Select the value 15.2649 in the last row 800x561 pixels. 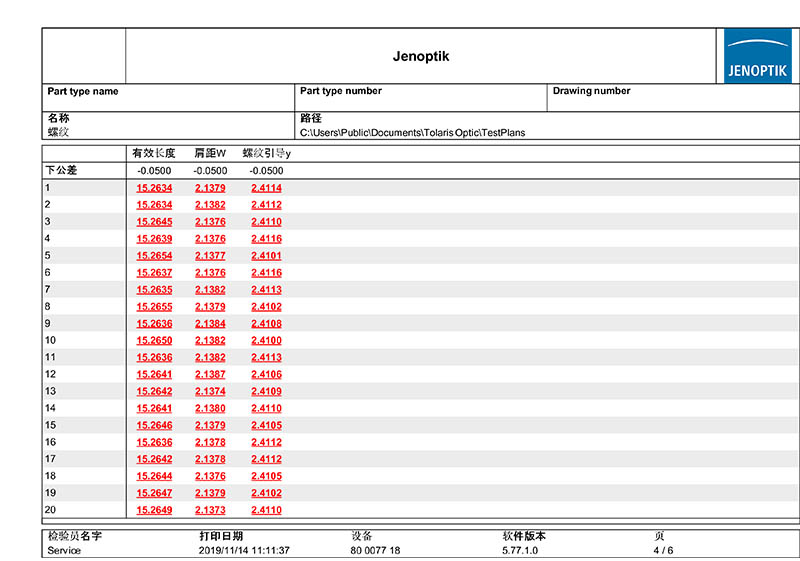click(154, 511)
